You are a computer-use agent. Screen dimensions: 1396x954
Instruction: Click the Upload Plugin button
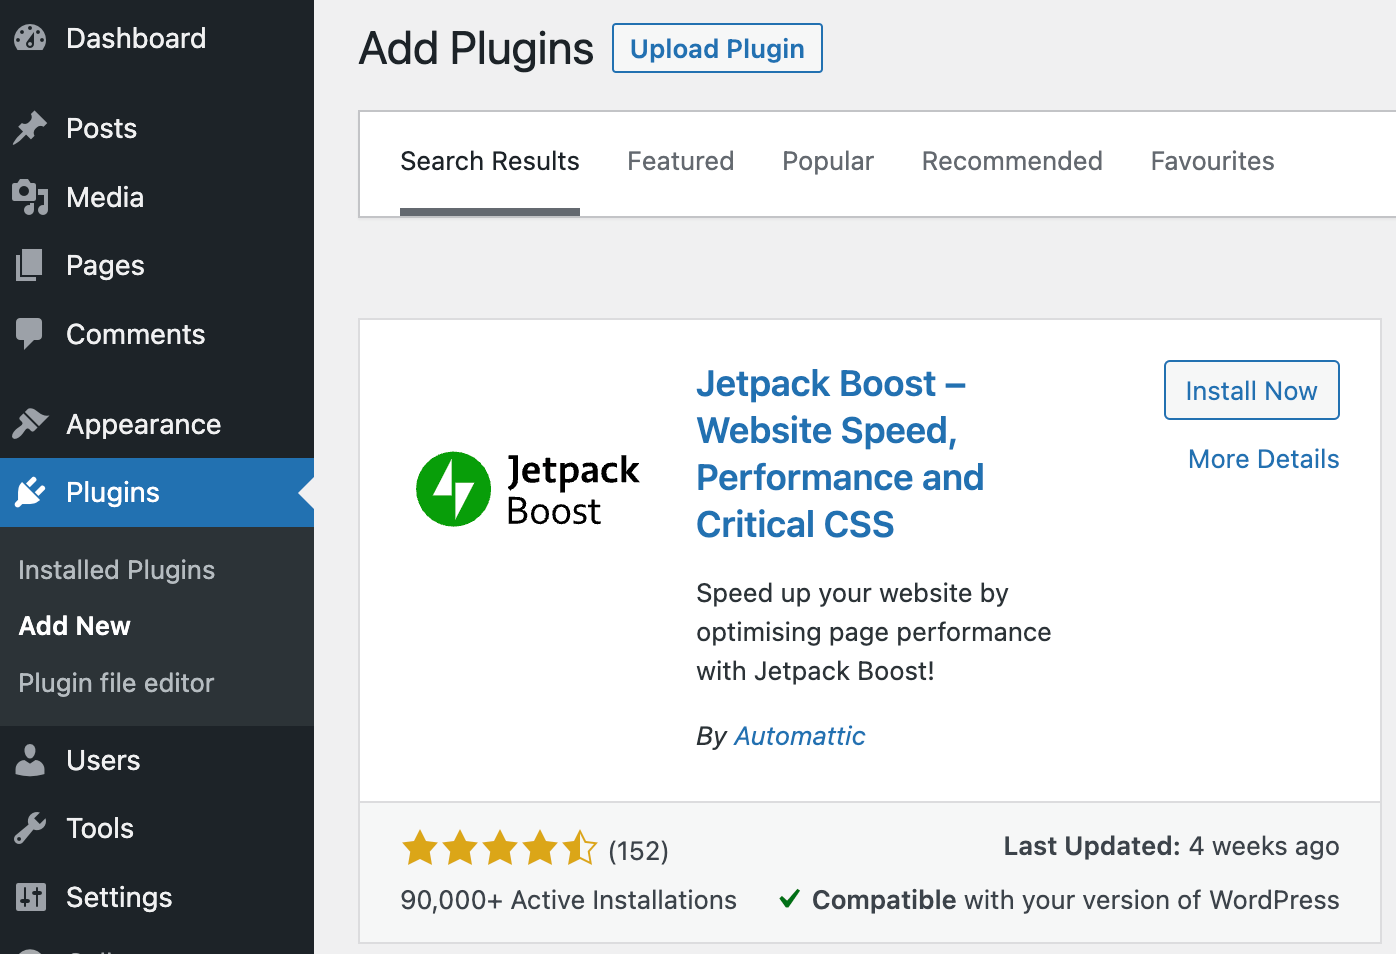click(x=717, y=48)
